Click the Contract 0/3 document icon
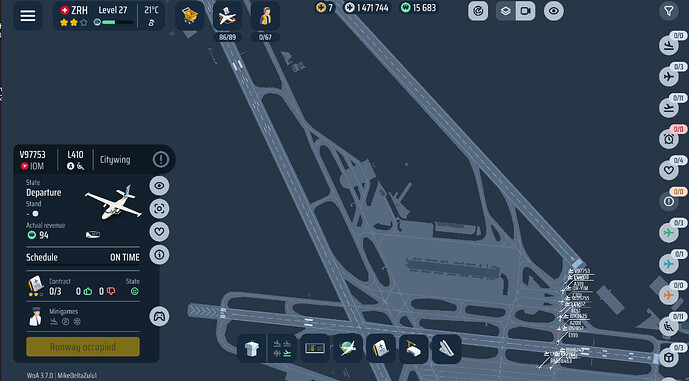This screenshot has height=381, width=689. [35, 286]
